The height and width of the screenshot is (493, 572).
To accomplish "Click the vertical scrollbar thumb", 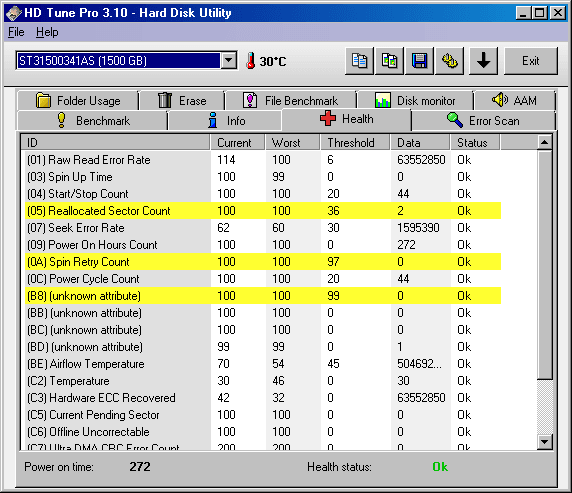I will [545, 265].
